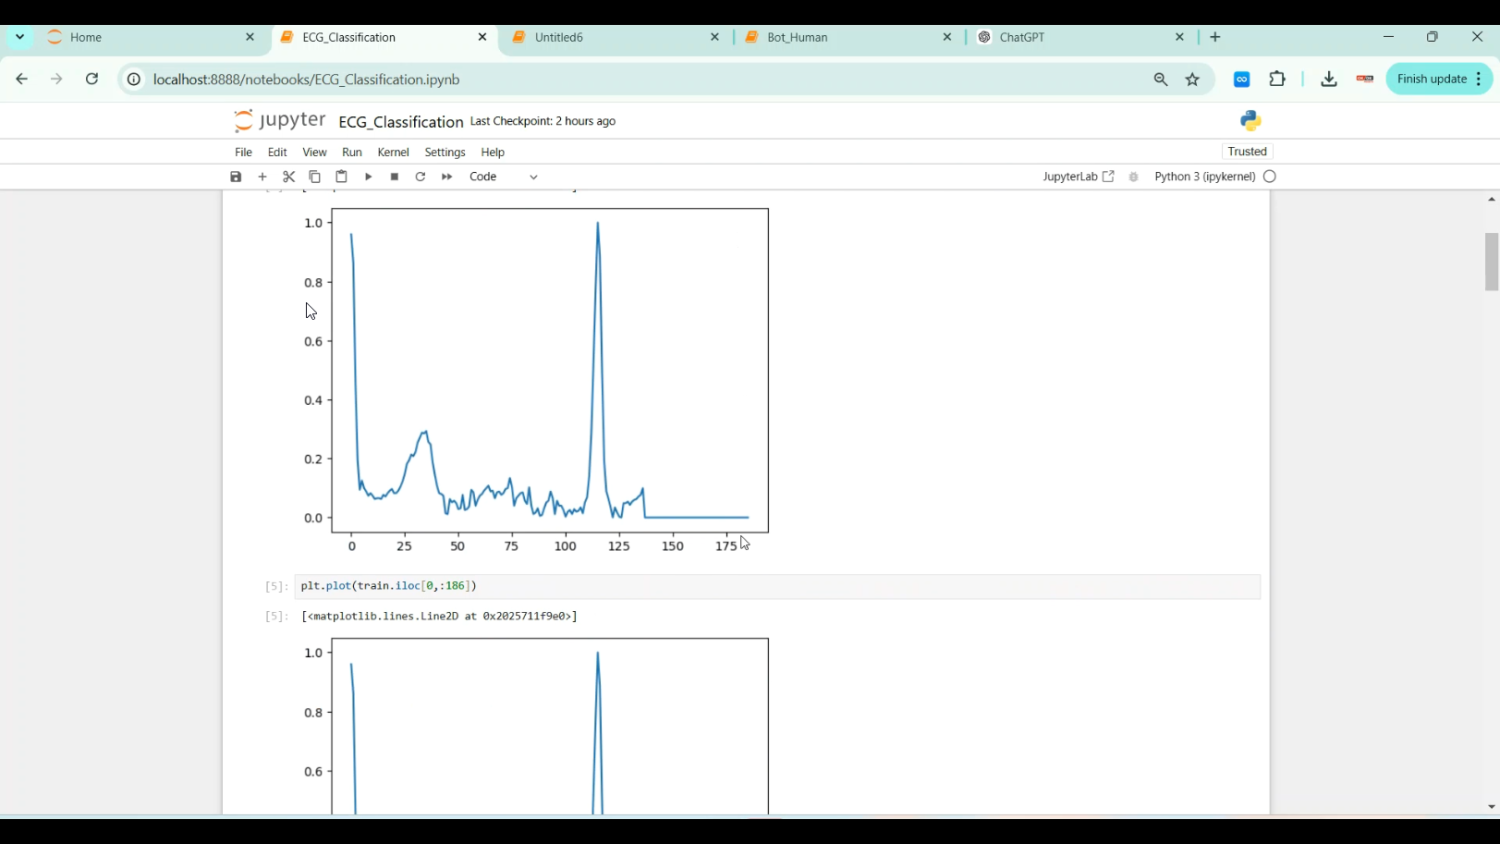Screen dimensions: 1500x844
Task: Save the notebook with the floppy disk icon
Action: [x=236, y=177]
